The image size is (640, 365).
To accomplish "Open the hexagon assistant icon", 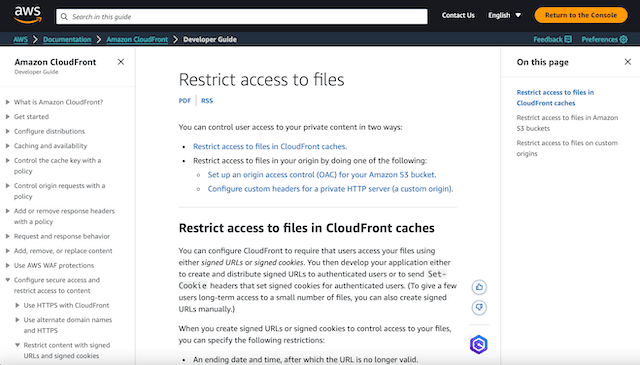I will point(478,345).
